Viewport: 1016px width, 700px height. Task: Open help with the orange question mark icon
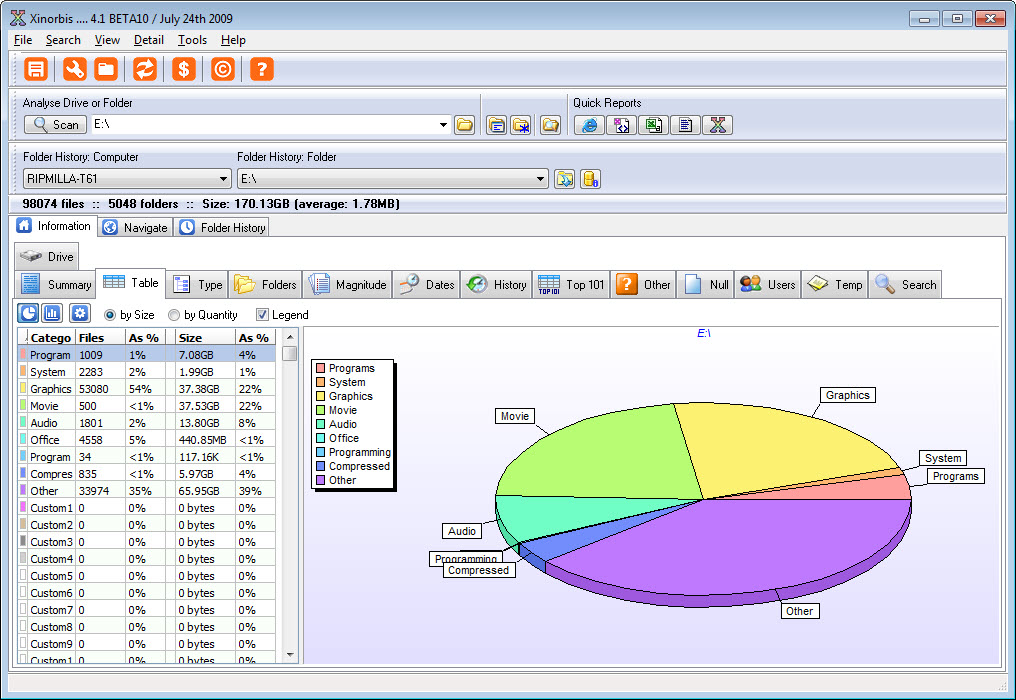coord(261,69)
